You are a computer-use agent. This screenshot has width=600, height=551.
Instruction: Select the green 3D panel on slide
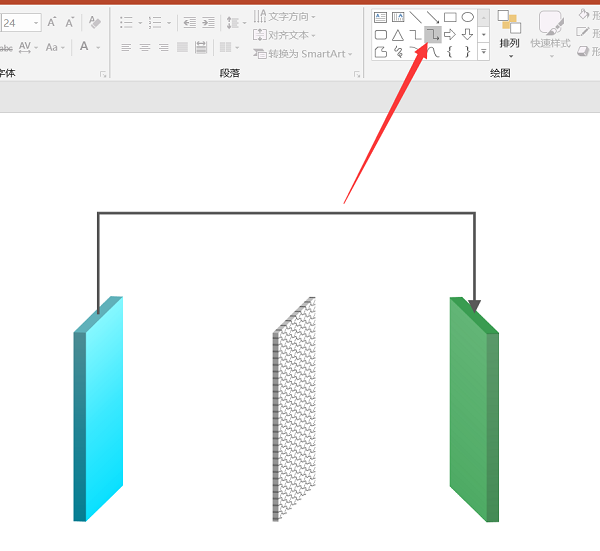coord(473,410)
